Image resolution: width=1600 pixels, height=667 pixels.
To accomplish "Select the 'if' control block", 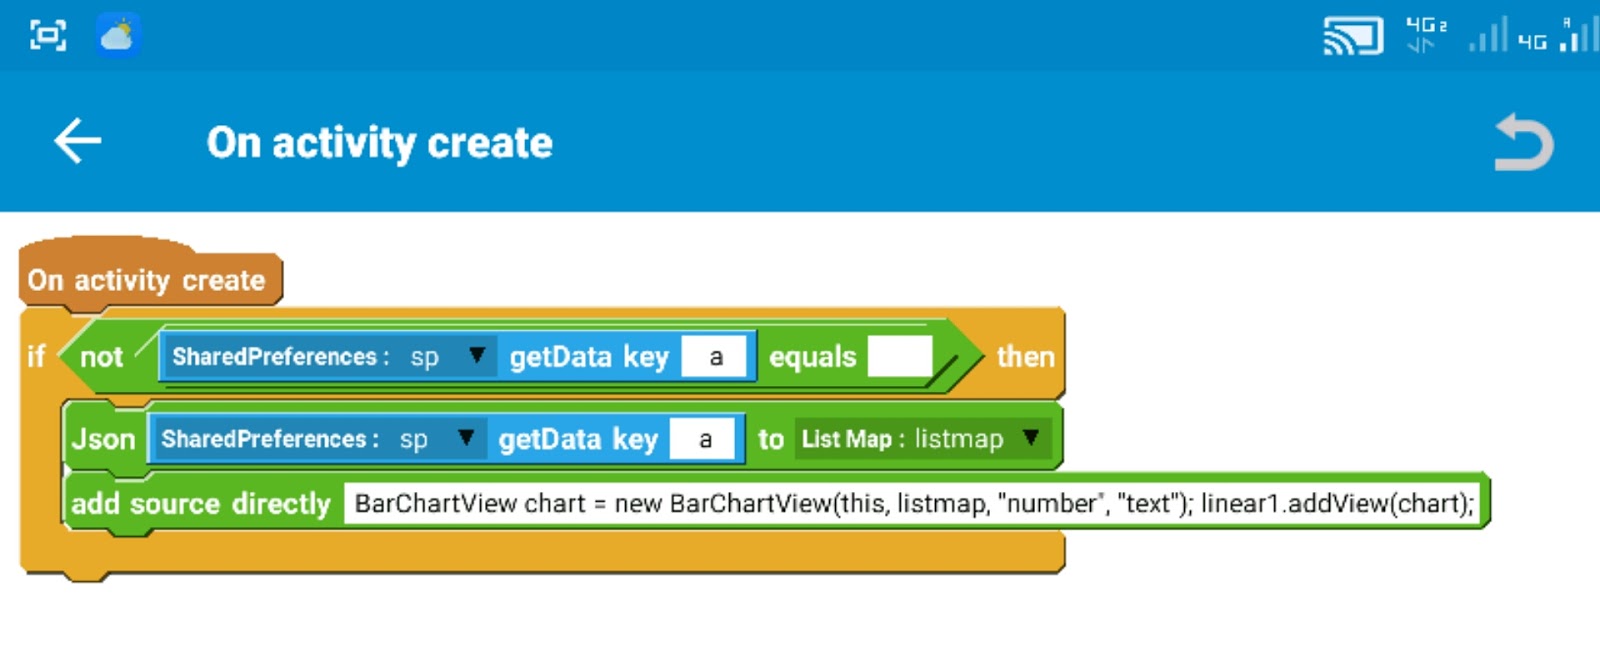I will coord(36,357).
